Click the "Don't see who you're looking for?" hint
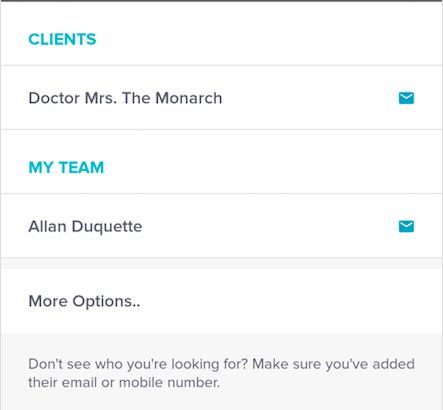The width and height of the screenshot is (443, 410). pos(138,364)
